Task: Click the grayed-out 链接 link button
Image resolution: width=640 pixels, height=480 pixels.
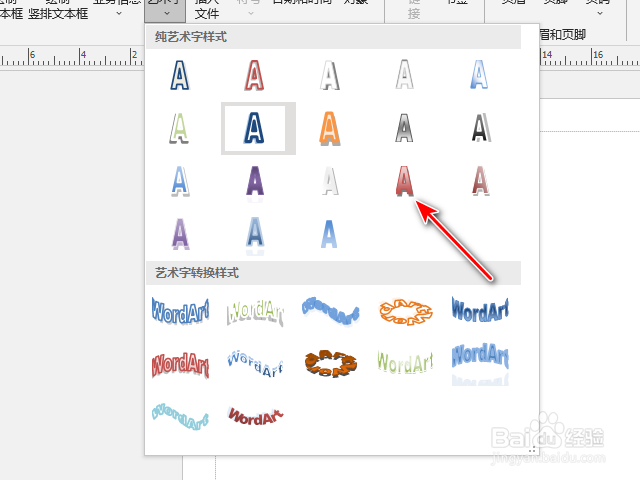Action: [414, 10]
